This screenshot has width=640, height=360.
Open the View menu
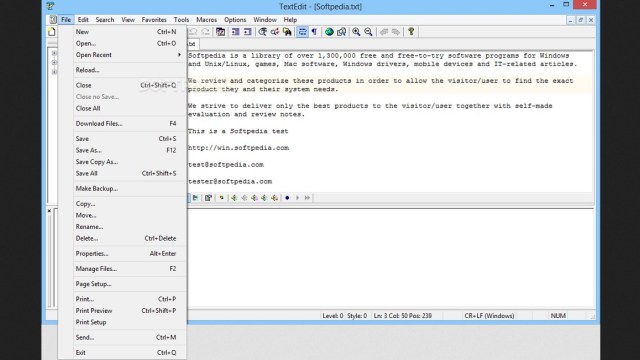pyautogui.click(x=128, y=20)
